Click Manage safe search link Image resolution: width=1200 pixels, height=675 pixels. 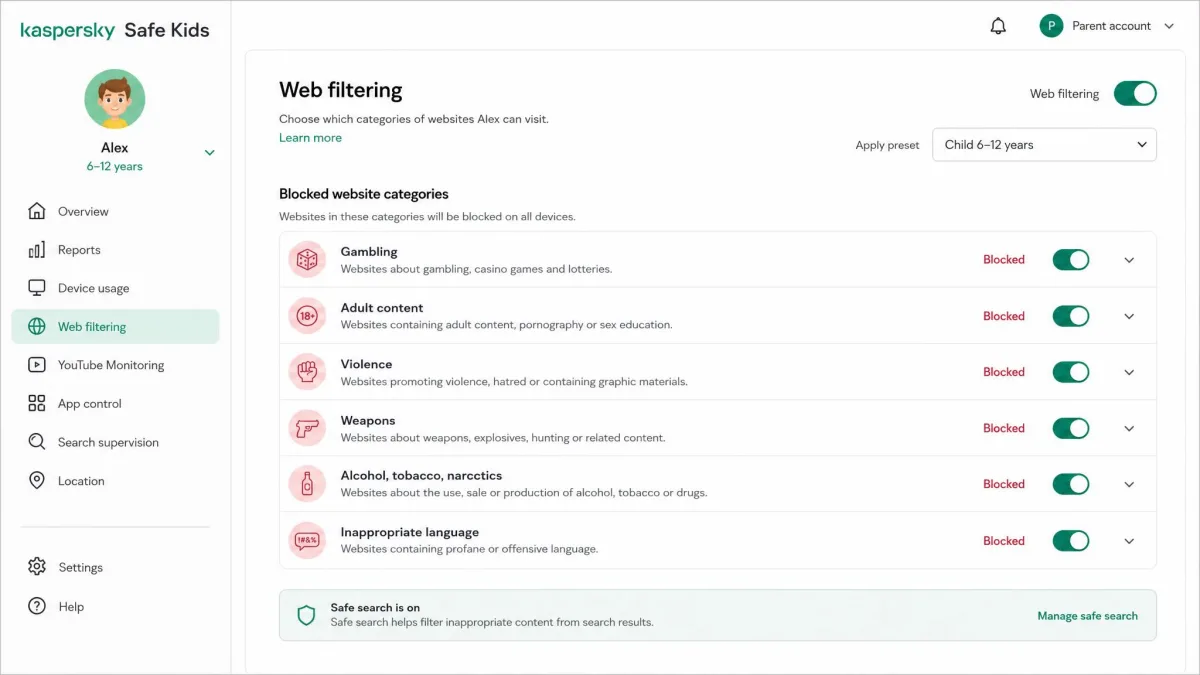click(x=1087, y=616)
